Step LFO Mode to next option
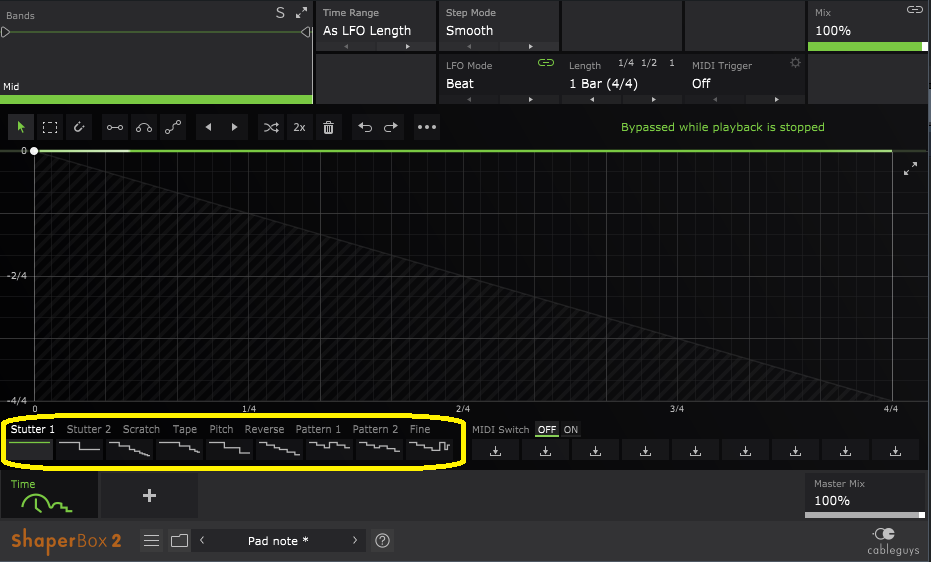 point(530,100)
